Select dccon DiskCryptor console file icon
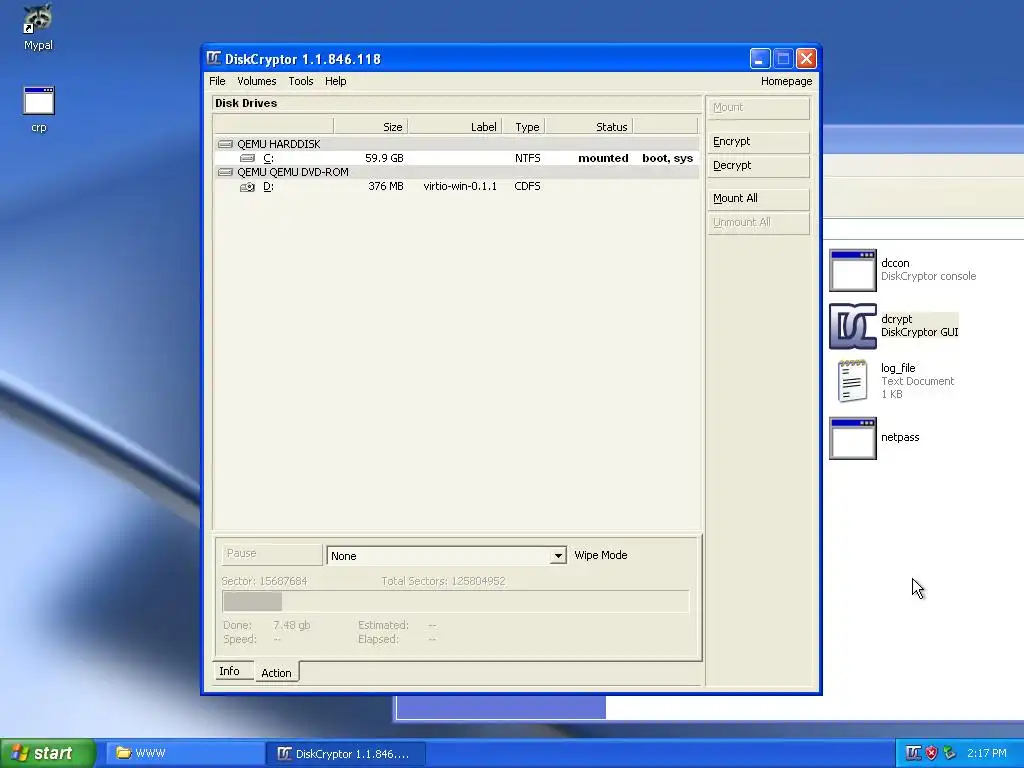 coord(852,270)
